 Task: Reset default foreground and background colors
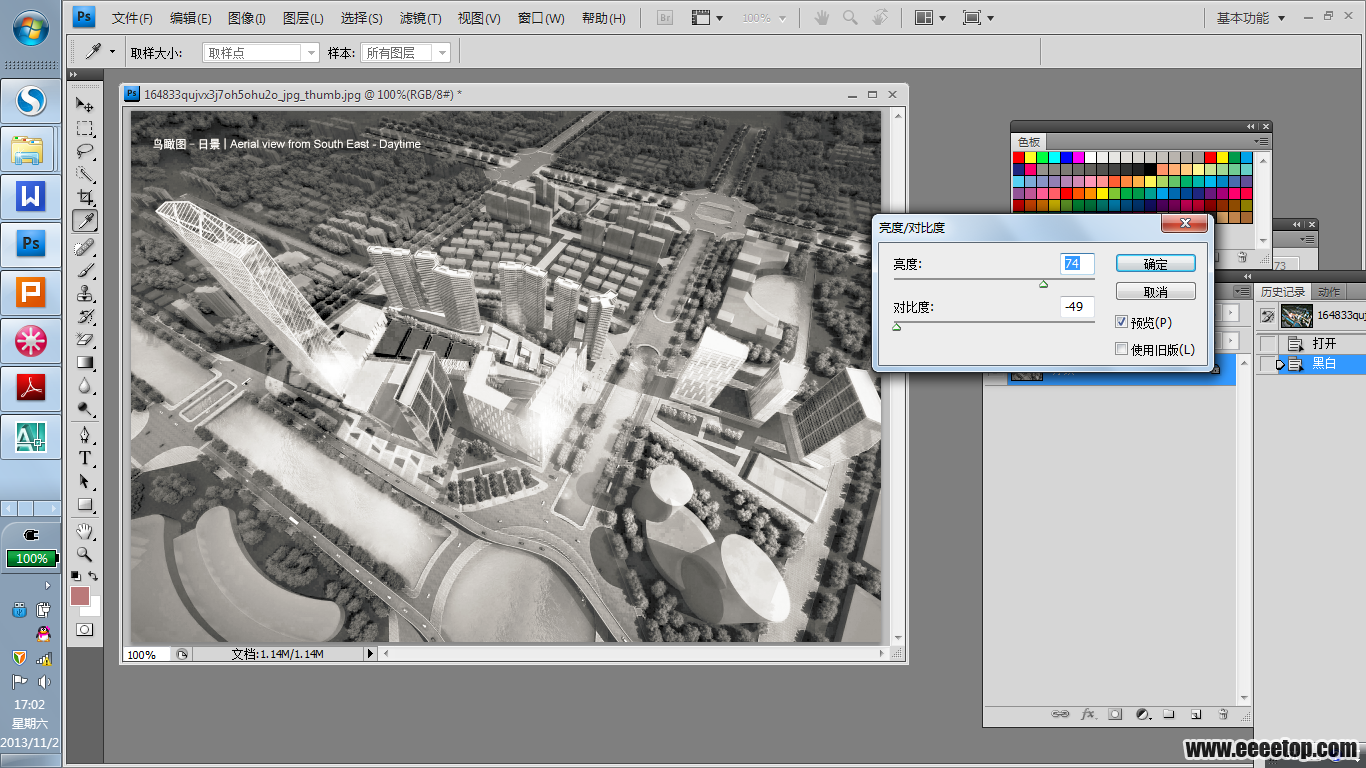[75, 576]
